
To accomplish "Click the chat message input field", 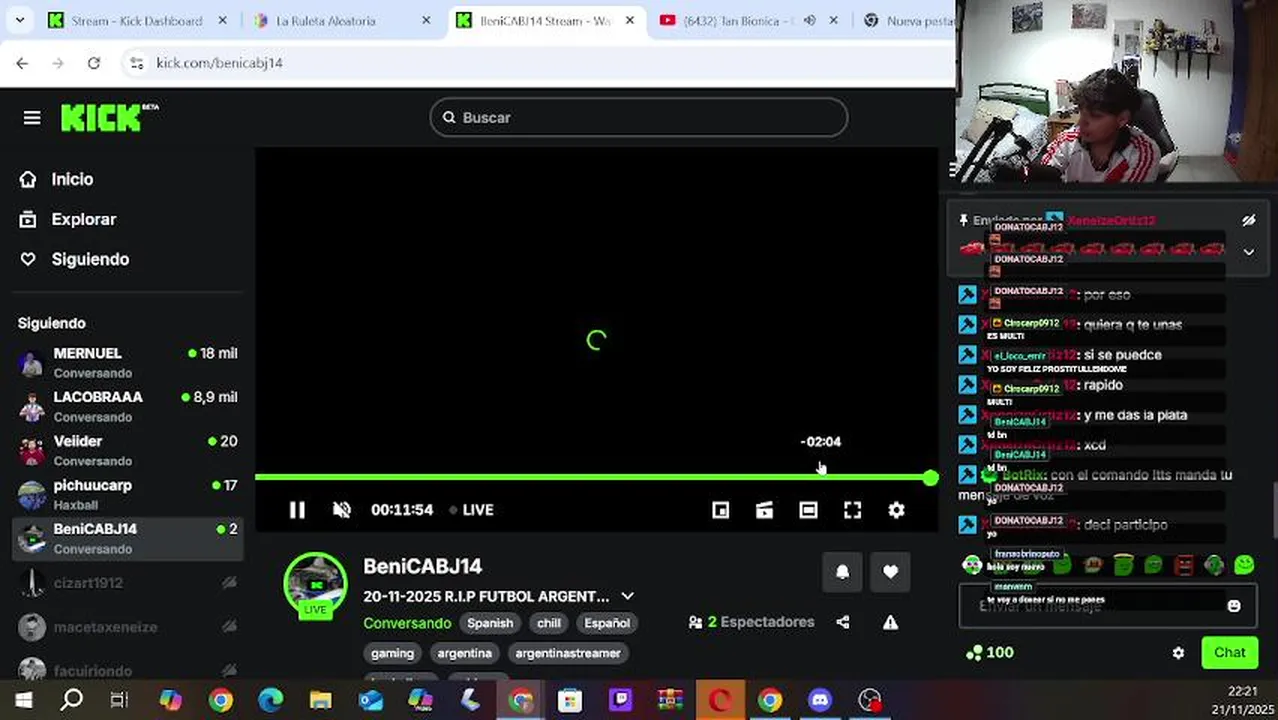I will coord(1108,606).
